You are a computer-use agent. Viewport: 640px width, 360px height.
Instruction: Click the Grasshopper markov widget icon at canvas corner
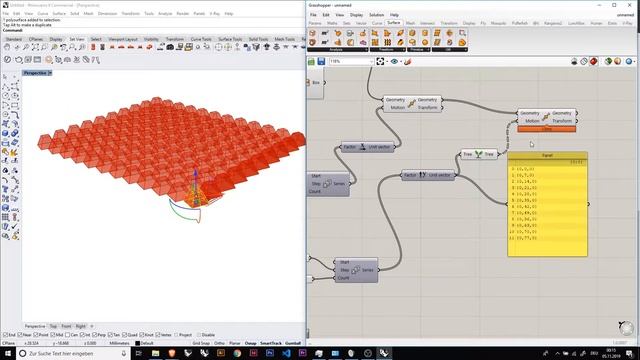626,327
